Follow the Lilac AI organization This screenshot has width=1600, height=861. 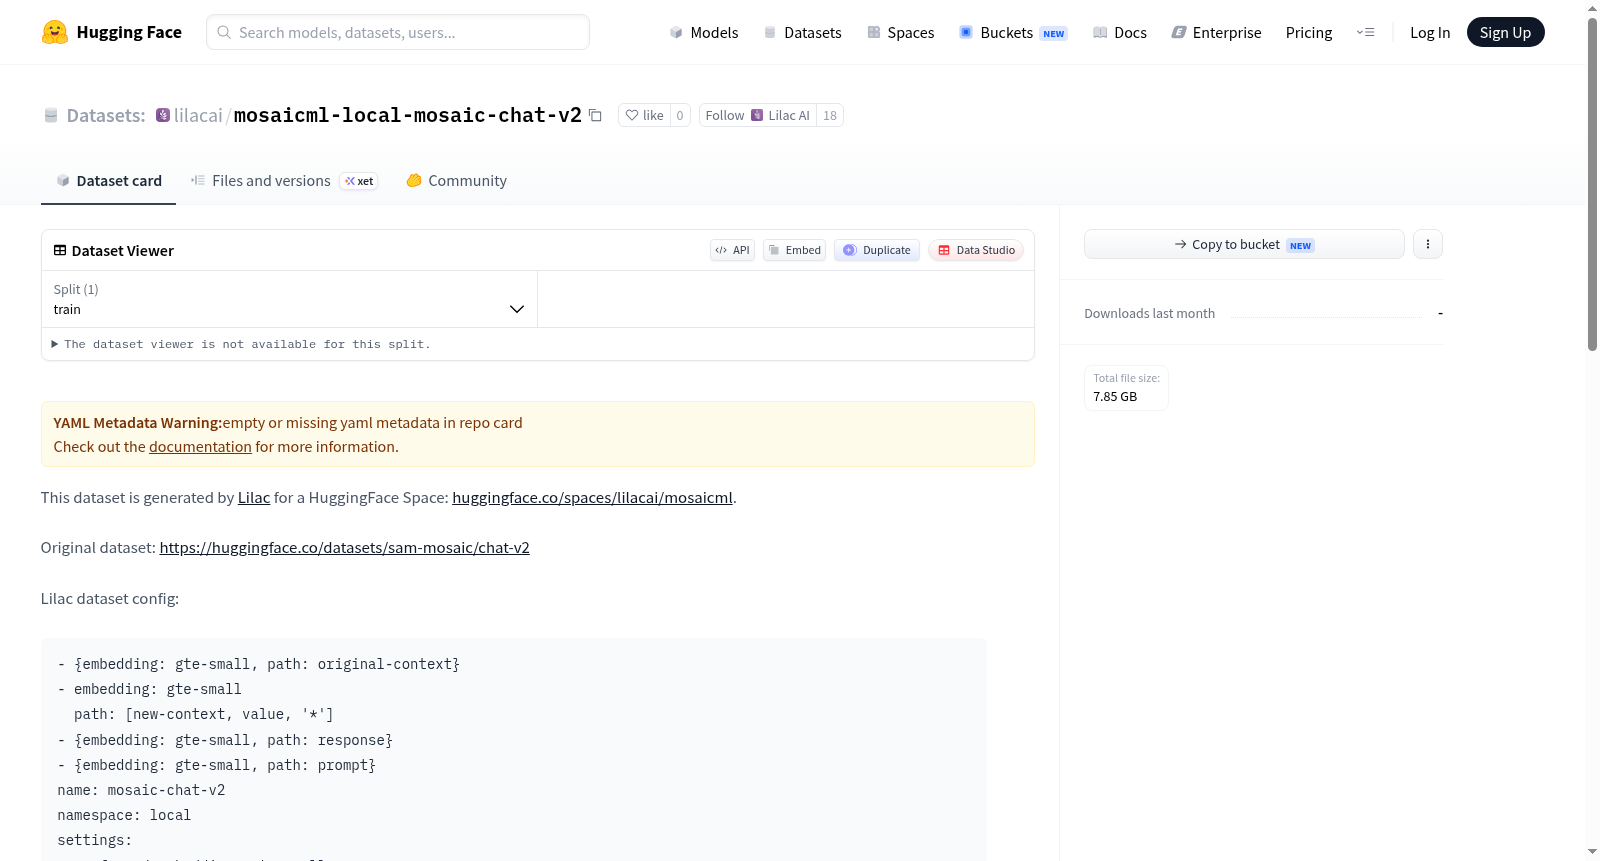tap(758, 115)
